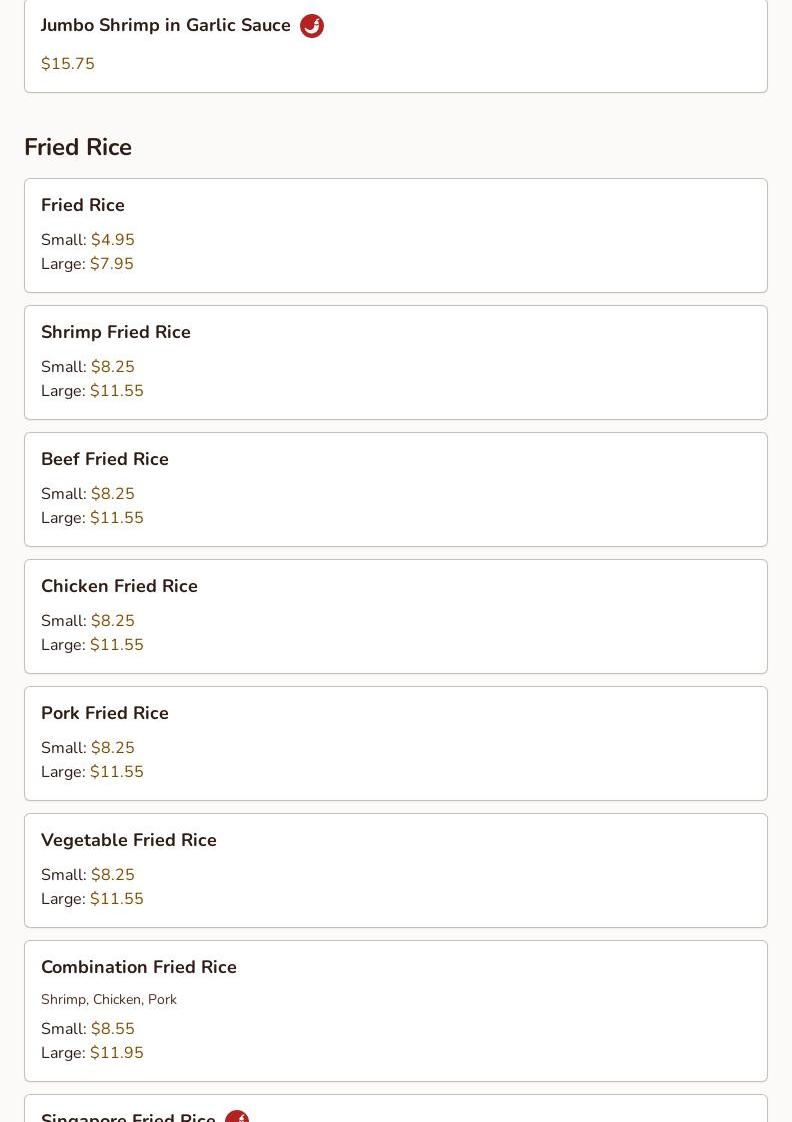Open the Jumbo Shrimp in Garlic Sauce item

point(166,26)
